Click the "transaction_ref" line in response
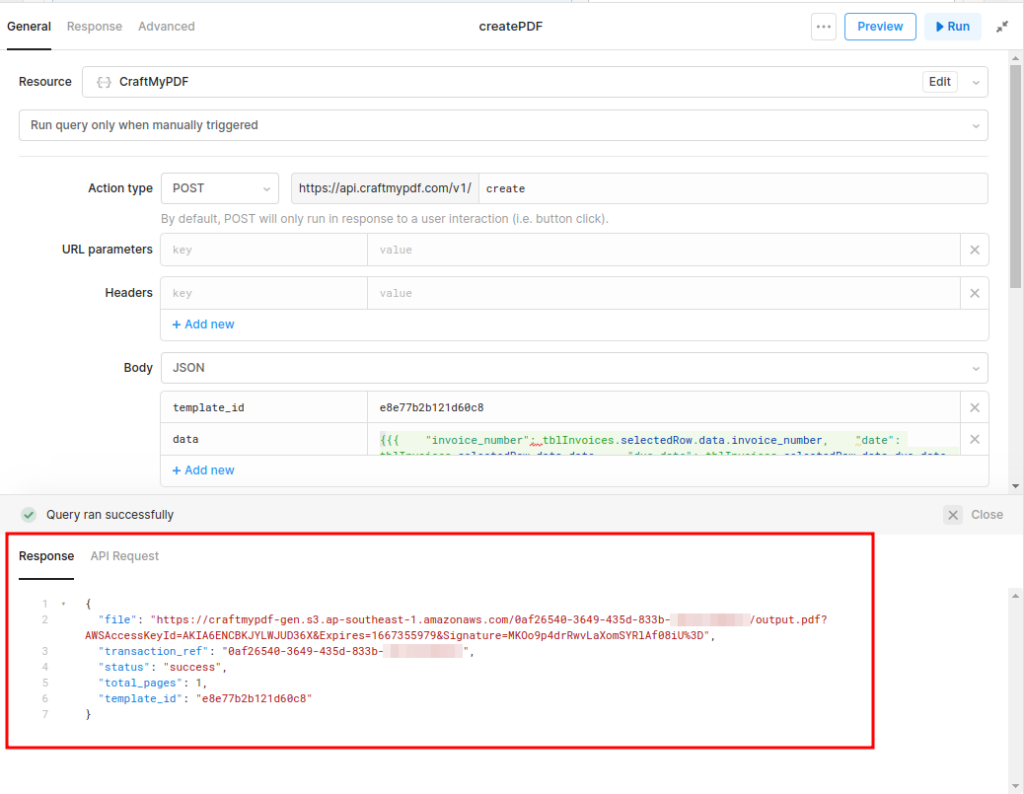This screenshot has height=794, width=1024. pyautogui.click(x=286, y=652)
